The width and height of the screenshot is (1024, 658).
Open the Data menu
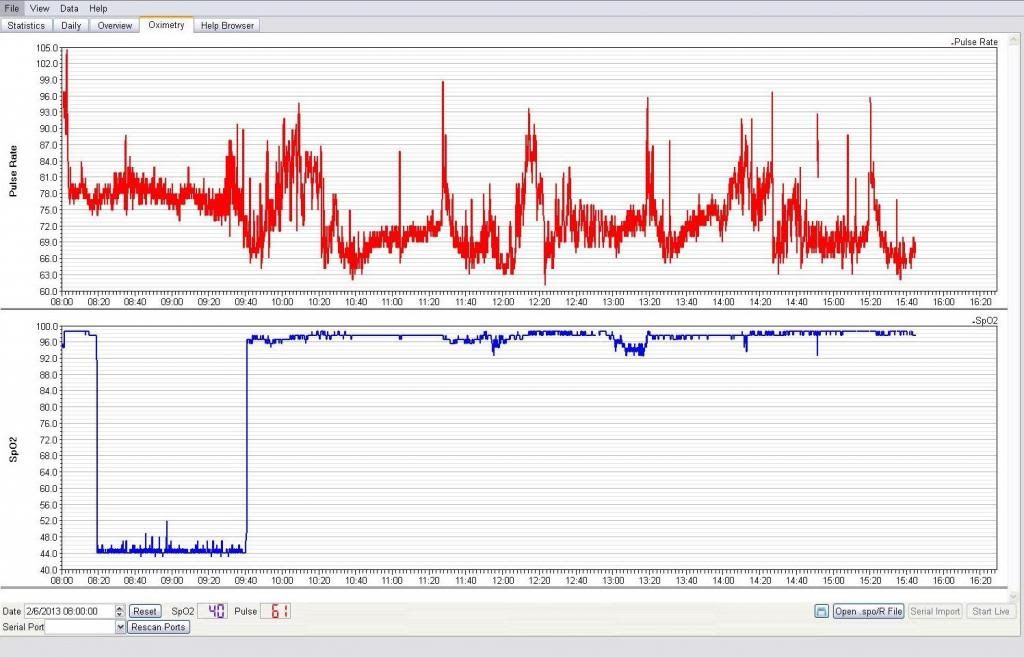pyautogui.click(x=69, y=8)
